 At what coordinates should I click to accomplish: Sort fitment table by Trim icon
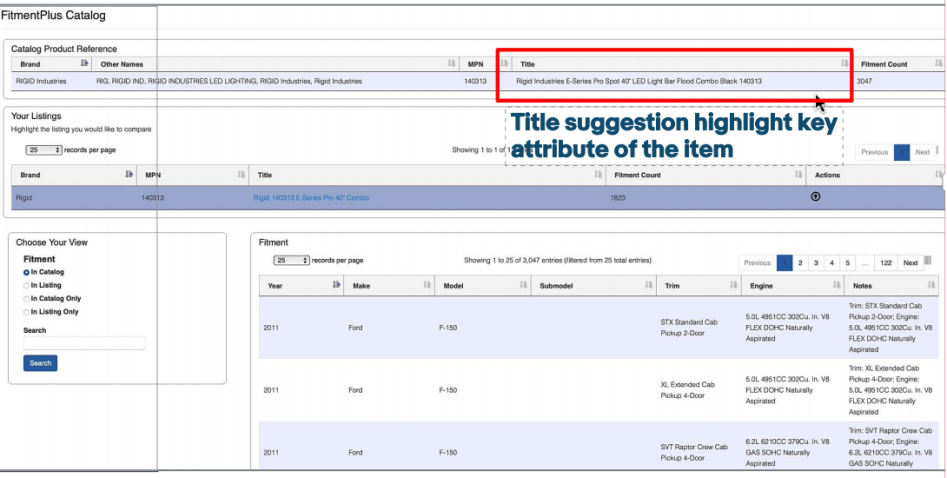pos(733,285)
